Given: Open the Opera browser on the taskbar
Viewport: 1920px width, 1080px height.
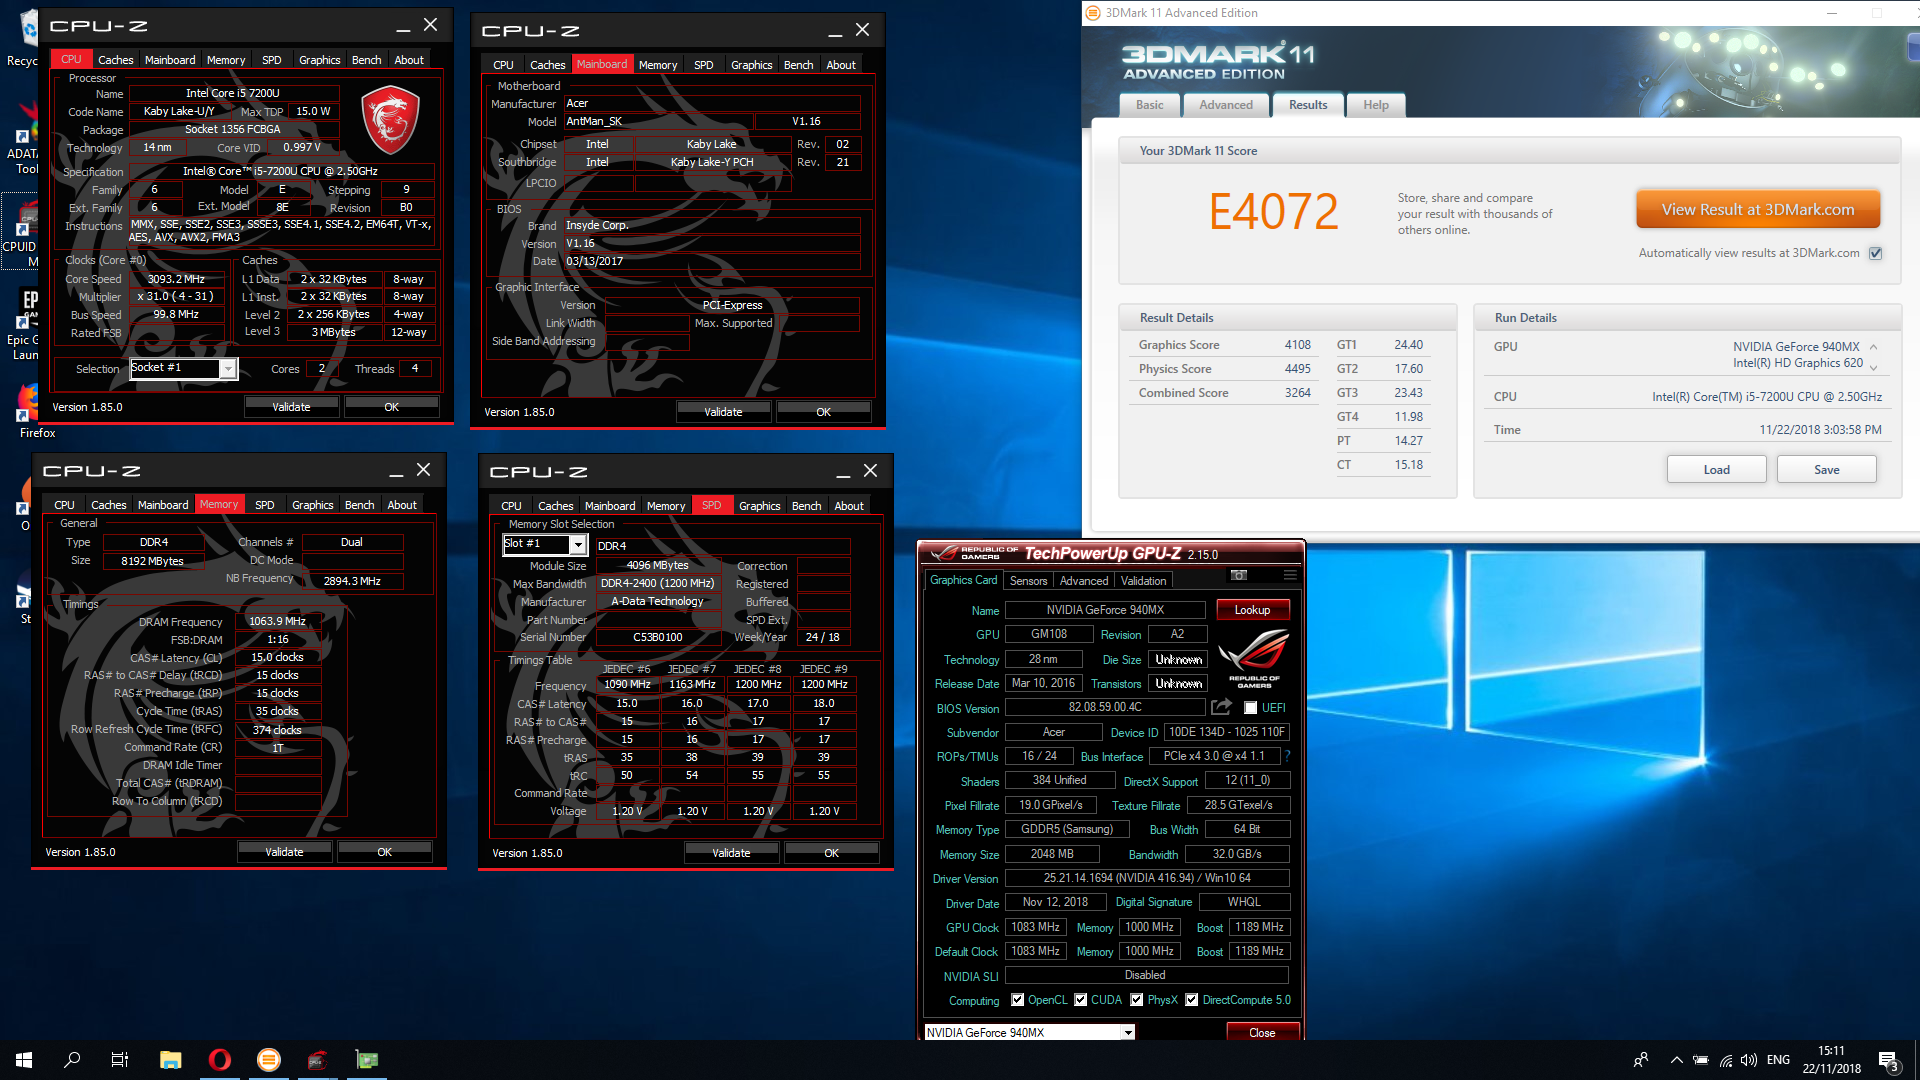Looking at the screenshot, I should click(219, 1060).
